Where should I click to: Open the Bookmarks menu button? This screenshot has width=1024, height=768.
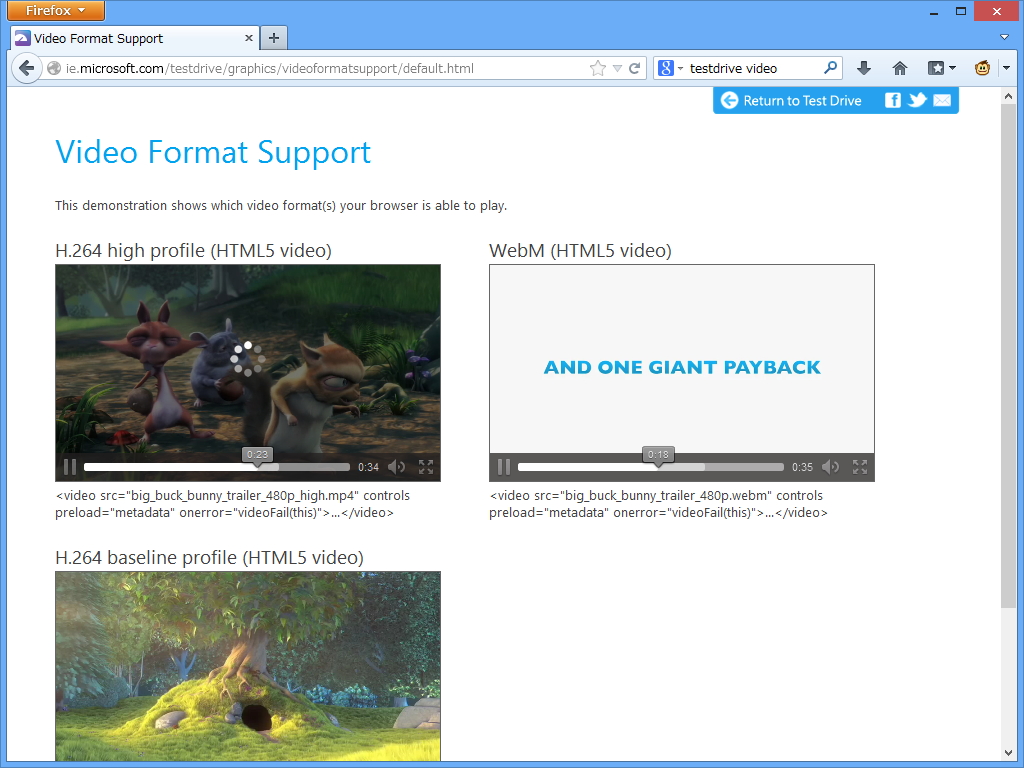tap(942, 68)
